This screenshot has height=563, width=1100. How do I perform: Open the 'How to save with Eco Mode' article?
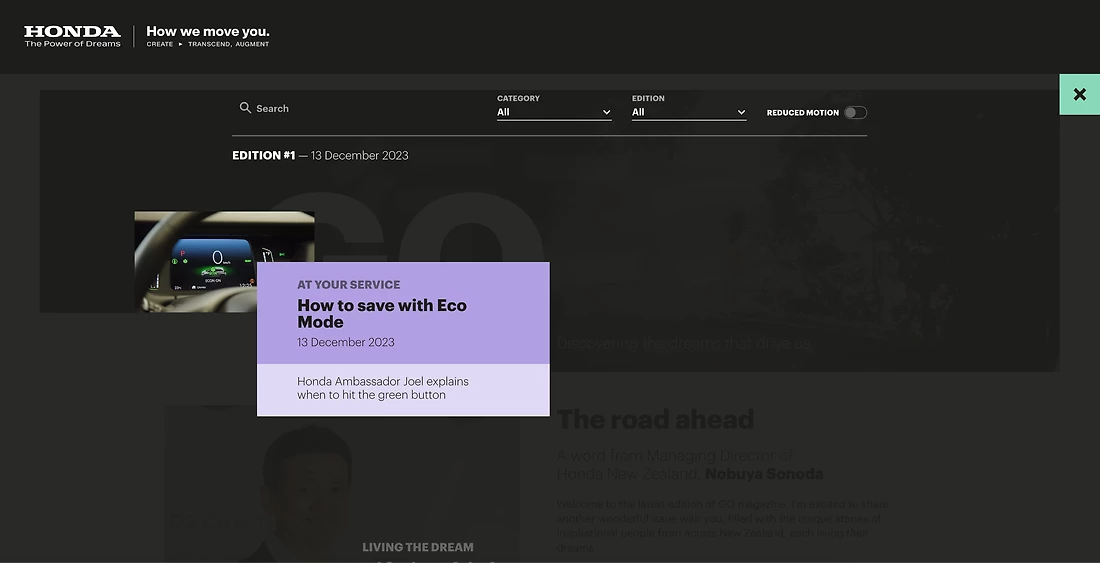coord(382,313)
